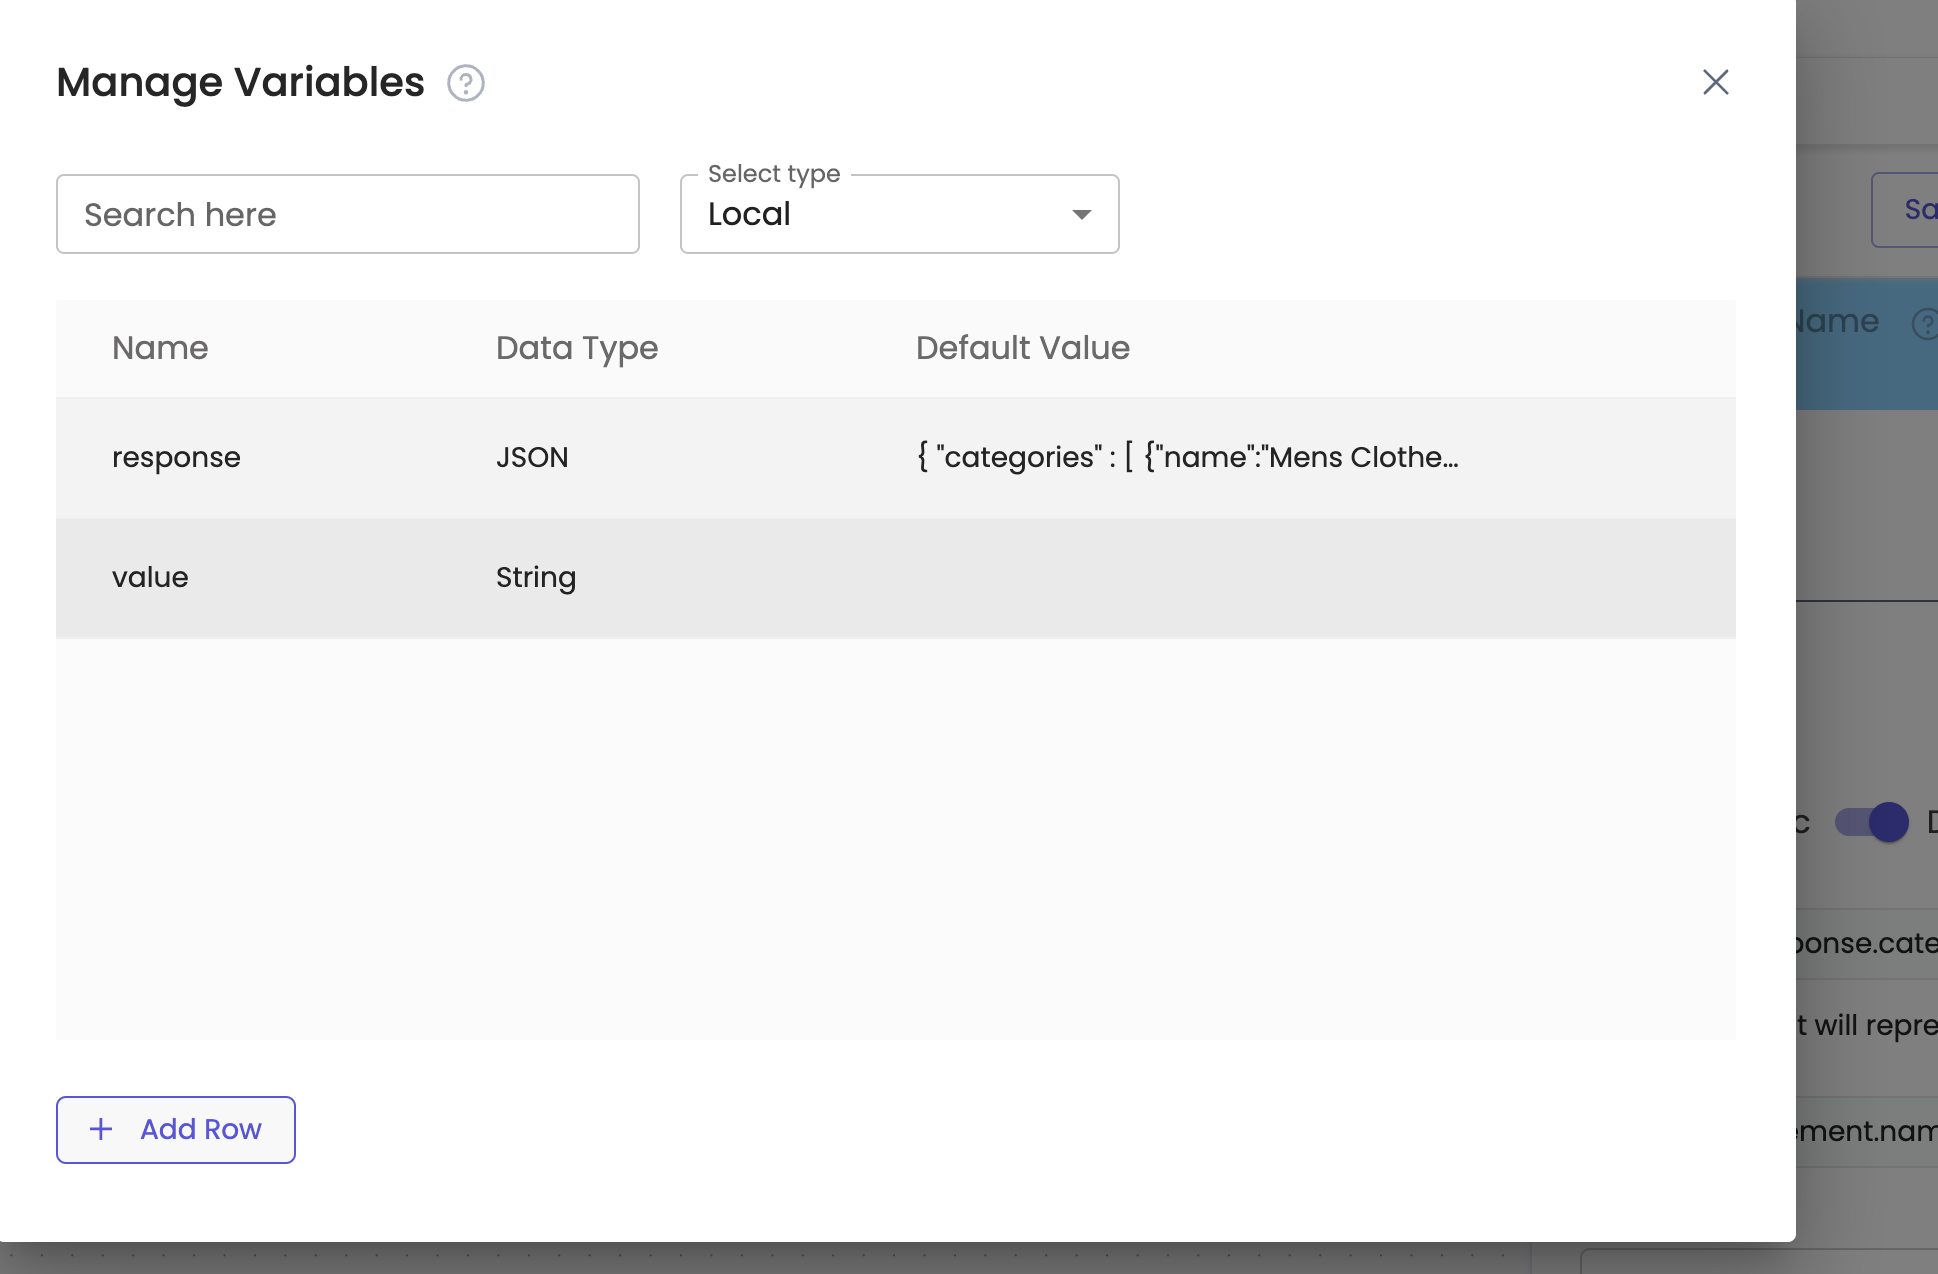Click the categories default value cell

click(x=1187, y=457)
